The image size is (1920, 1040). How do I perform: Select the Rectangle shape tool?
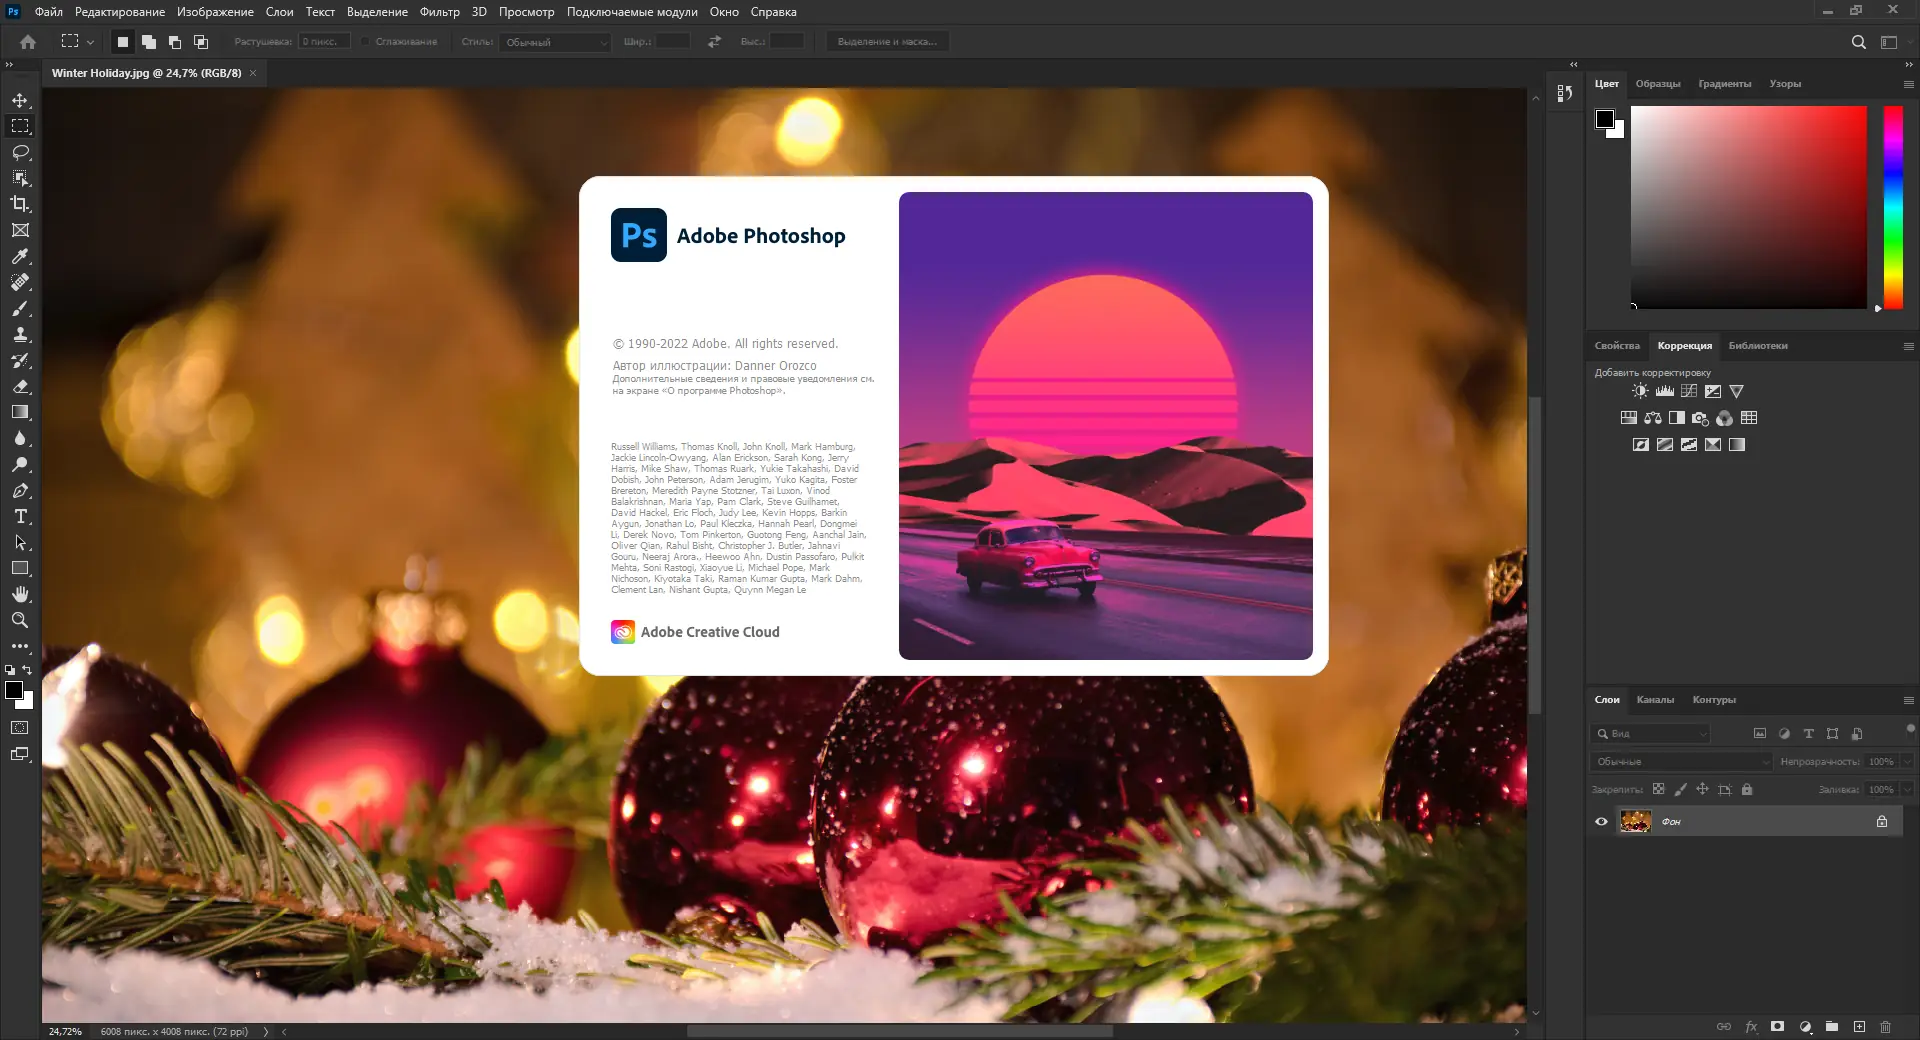pos(20,568)
